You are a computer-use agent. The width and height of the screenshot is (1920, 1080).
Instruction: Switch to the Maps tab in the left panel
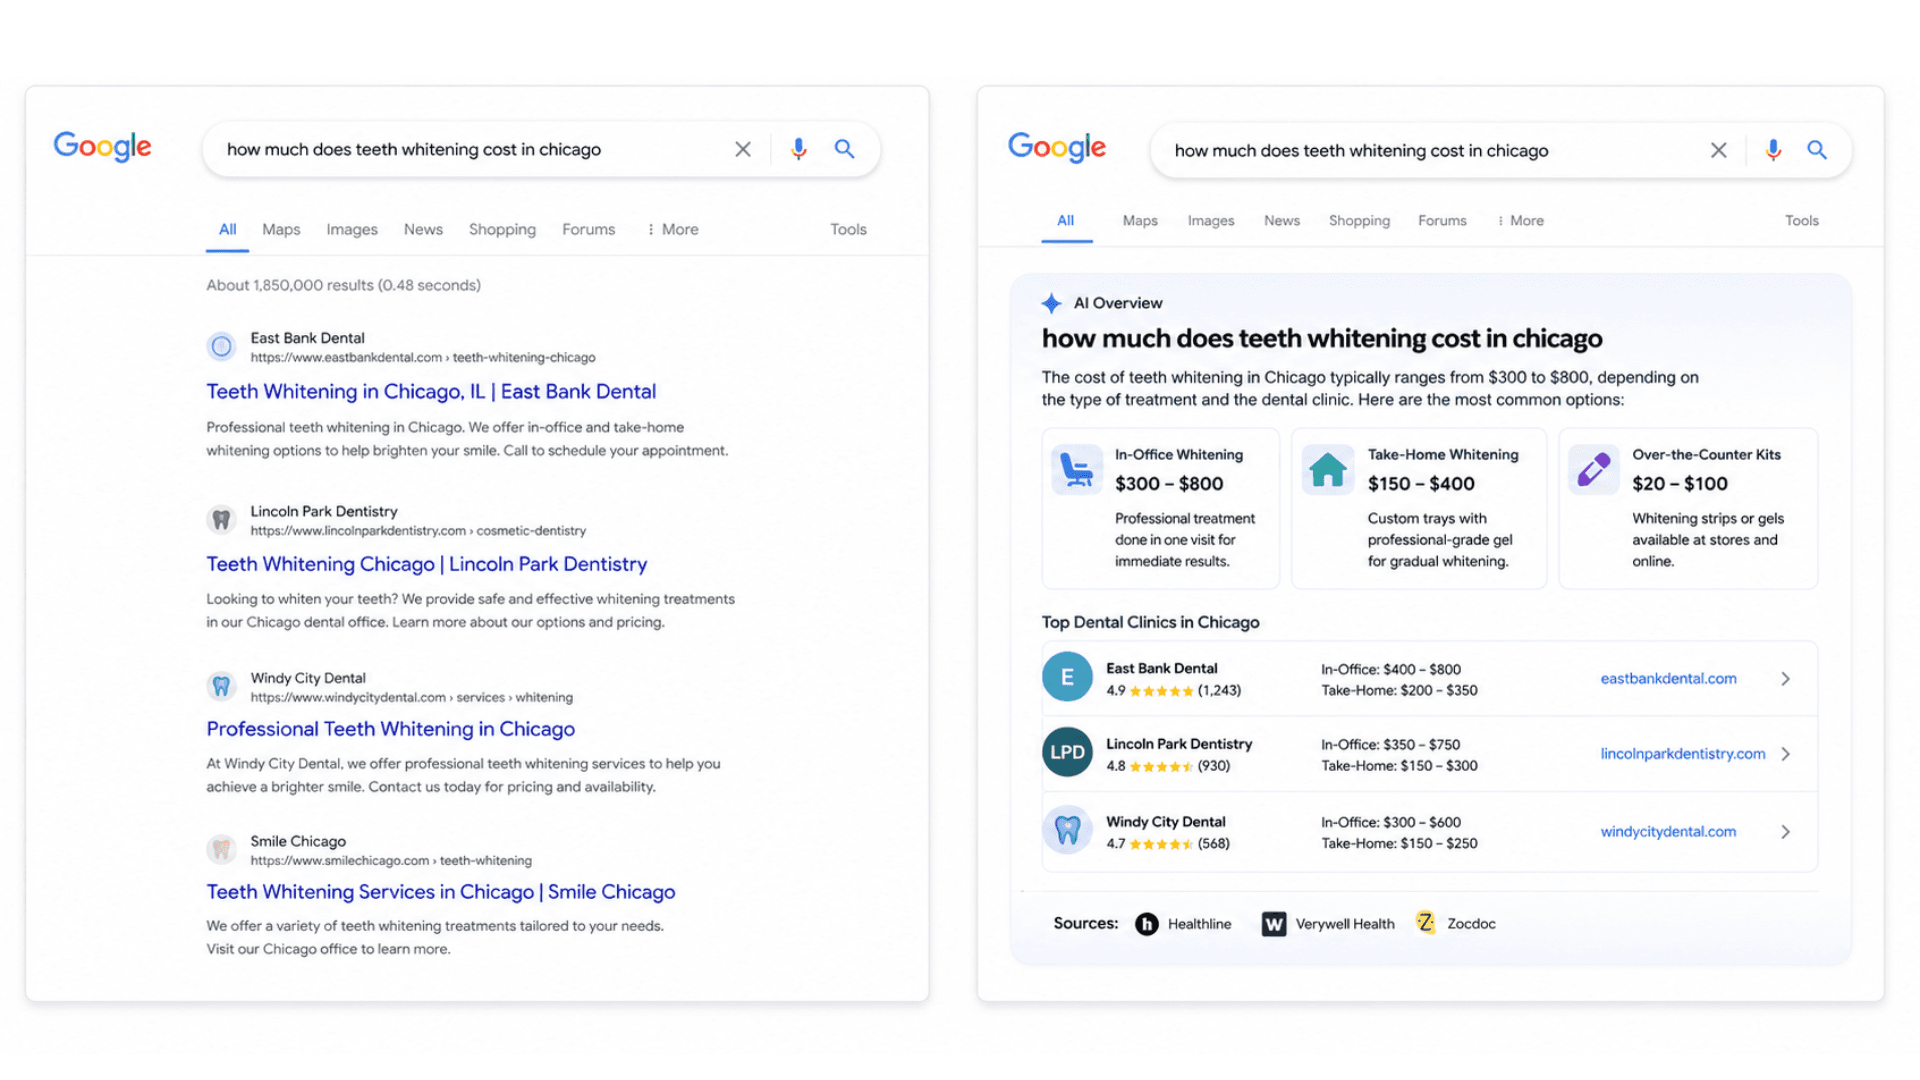point(281,229)
